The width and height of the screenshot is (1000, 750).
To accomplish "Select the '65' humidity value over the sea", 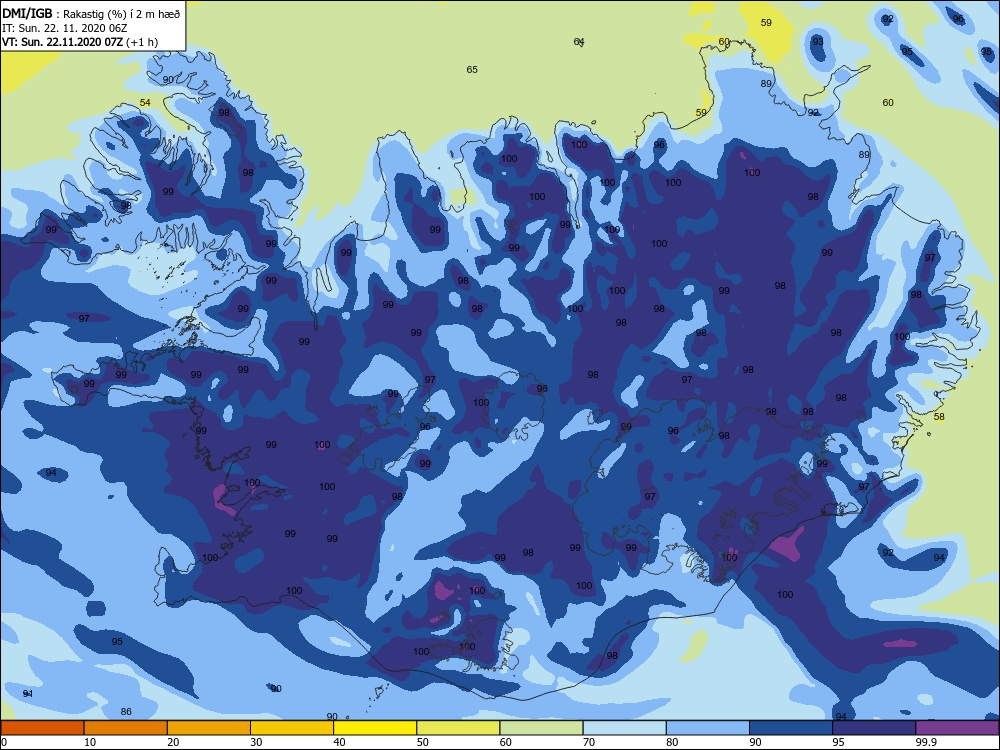I will (472, 70).
